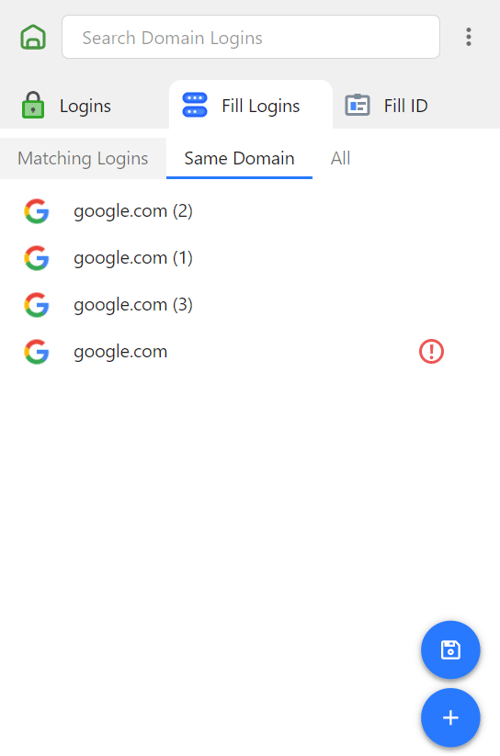Show the All logins sub-tab

pyautogui.click(x=340, y=159)
